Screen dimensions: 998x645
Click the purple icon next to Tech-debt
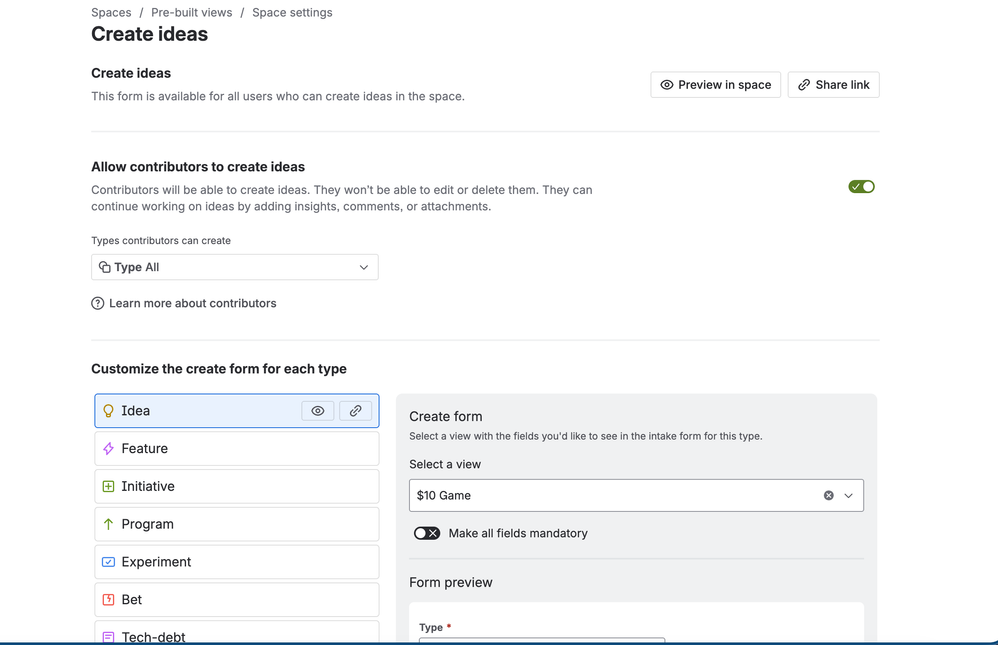point(108,637)
